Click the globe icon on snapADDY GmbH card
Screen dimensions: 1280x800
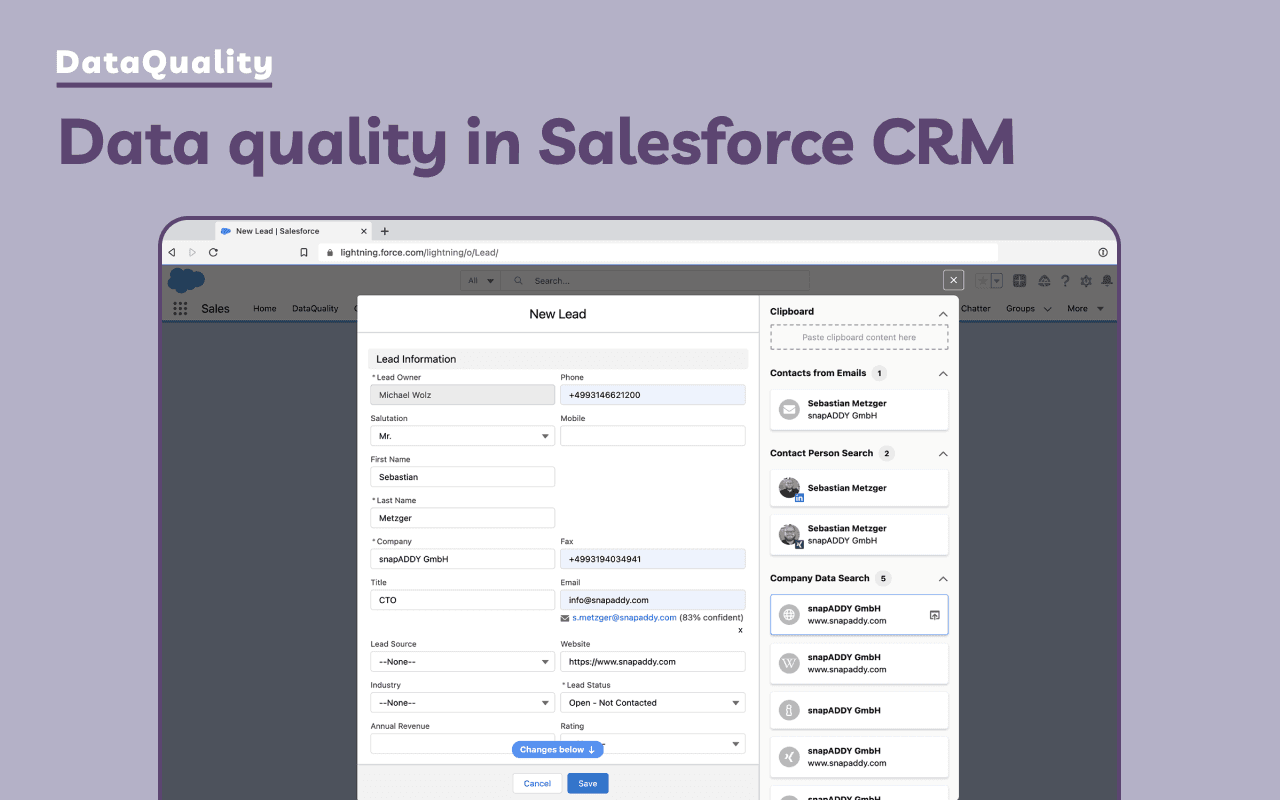(x=789, y=615)
